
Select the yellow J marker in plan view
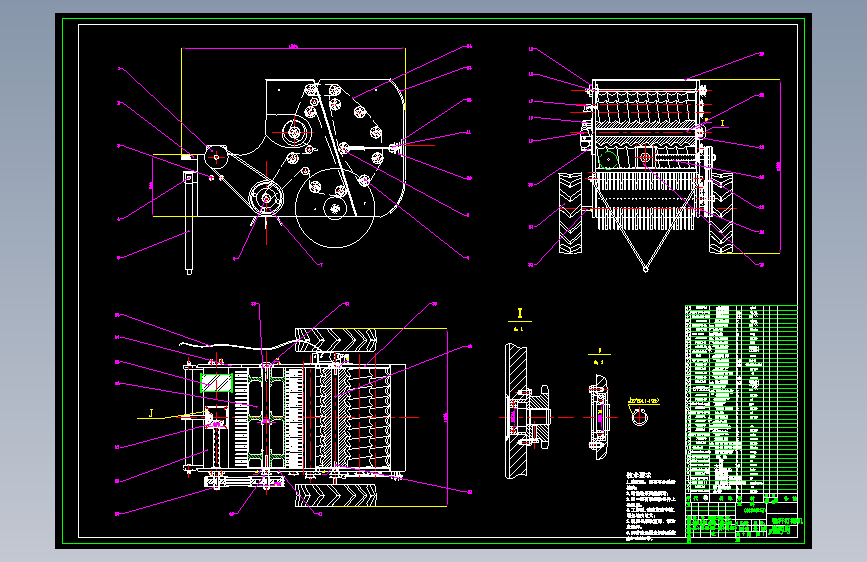click(151, 414)
